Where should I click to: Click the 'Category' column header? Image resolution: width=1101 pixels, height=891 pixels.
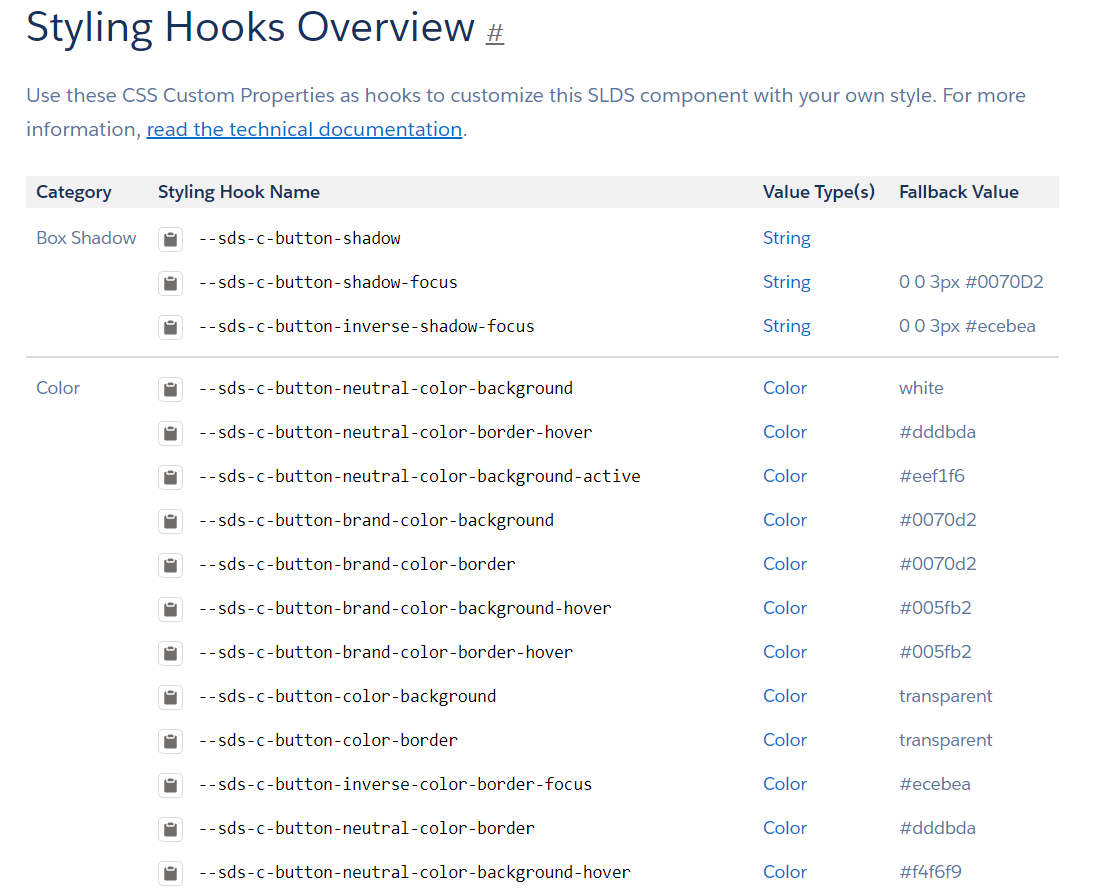tap(74, 192)
